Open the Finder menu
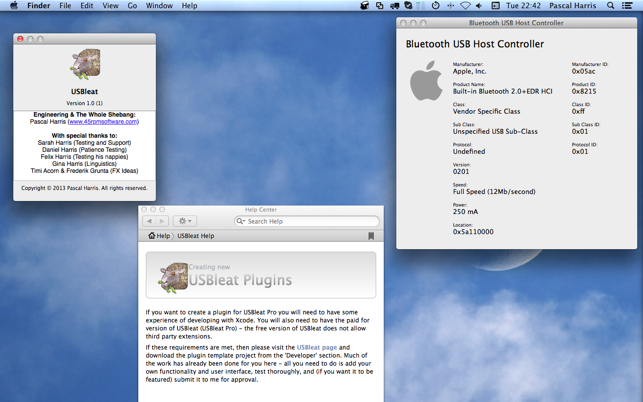The height and width of the screenshot is (402, 643). pos(39,6)
